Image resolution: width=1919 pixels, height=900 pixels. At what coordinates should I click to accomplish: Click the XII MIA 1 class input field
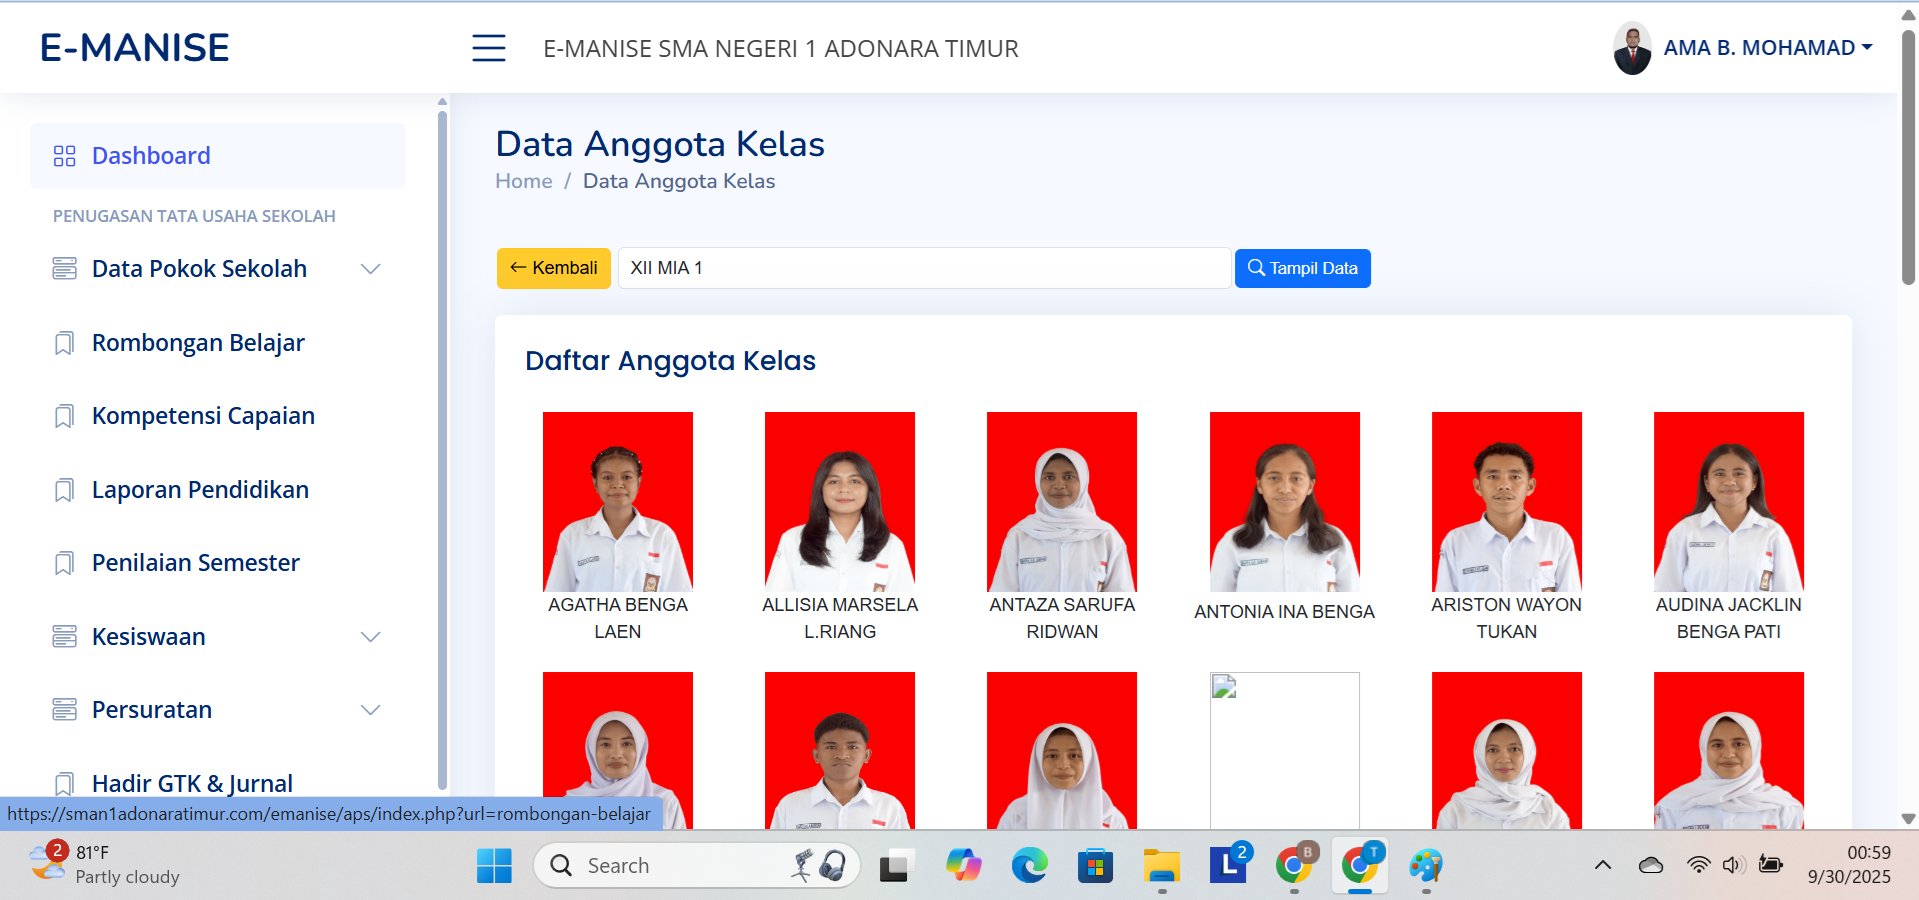[923, 268]
